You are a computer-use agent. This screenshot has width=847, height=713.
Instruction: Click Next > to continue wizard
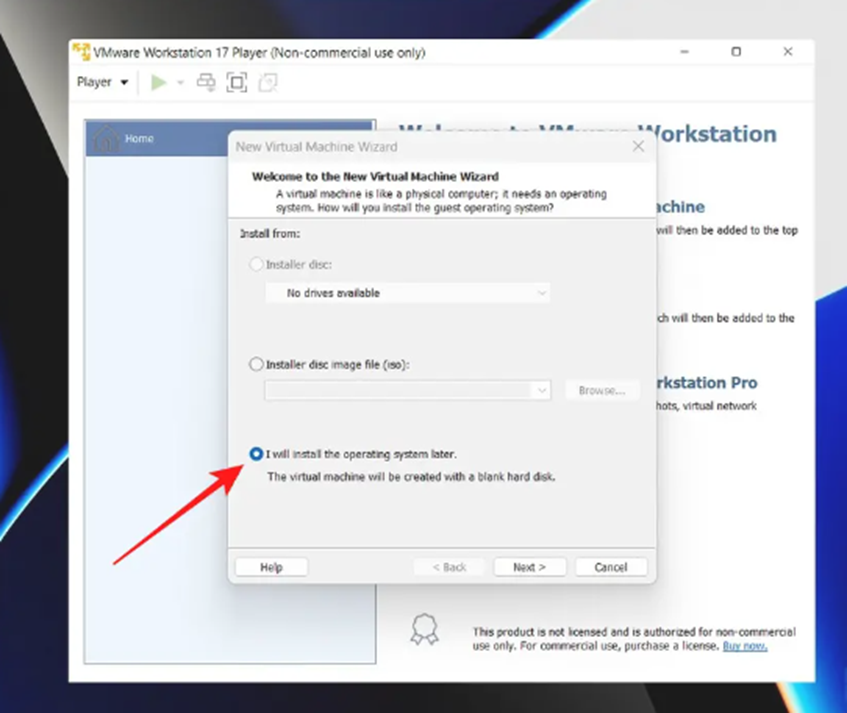pyautogui.click(x=530, y=567)
